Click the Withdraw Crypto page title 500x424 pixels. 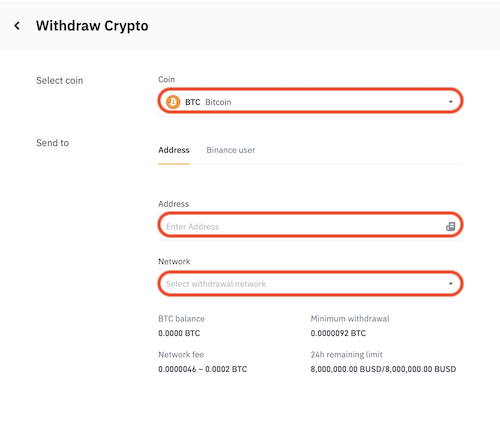[92, 26]
